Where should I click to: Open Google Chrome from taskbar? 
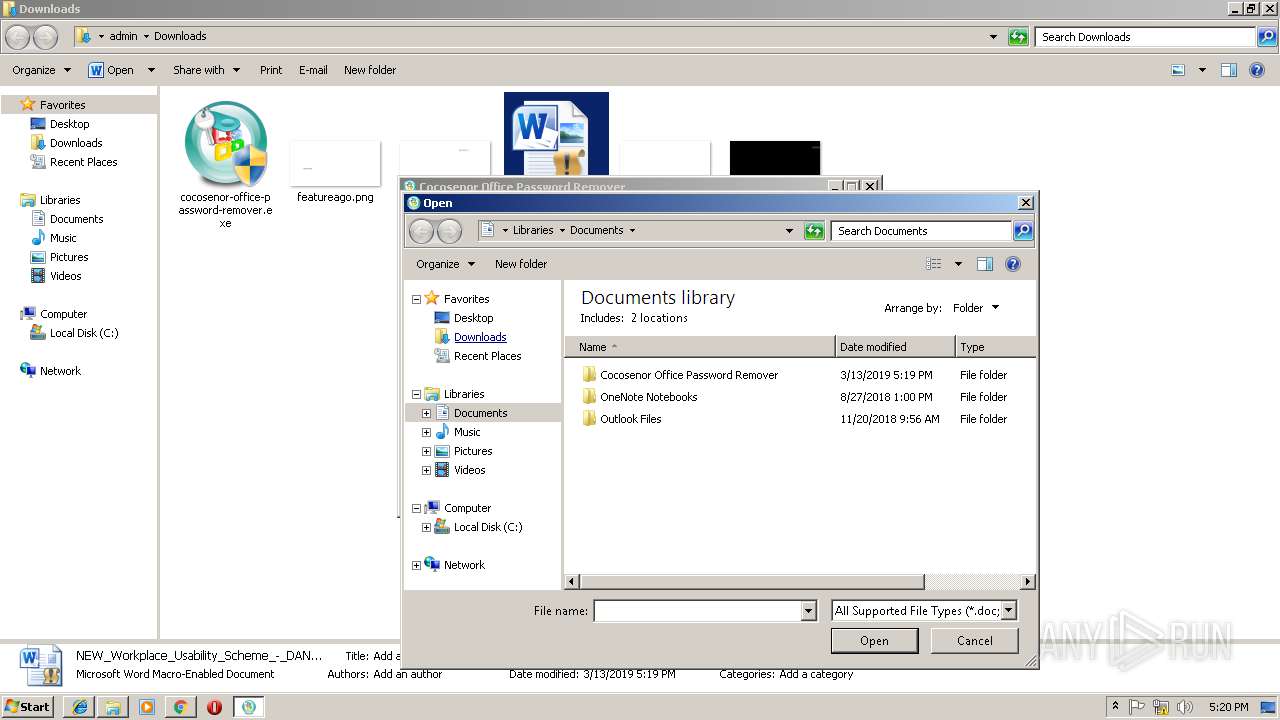pos(180,707)
